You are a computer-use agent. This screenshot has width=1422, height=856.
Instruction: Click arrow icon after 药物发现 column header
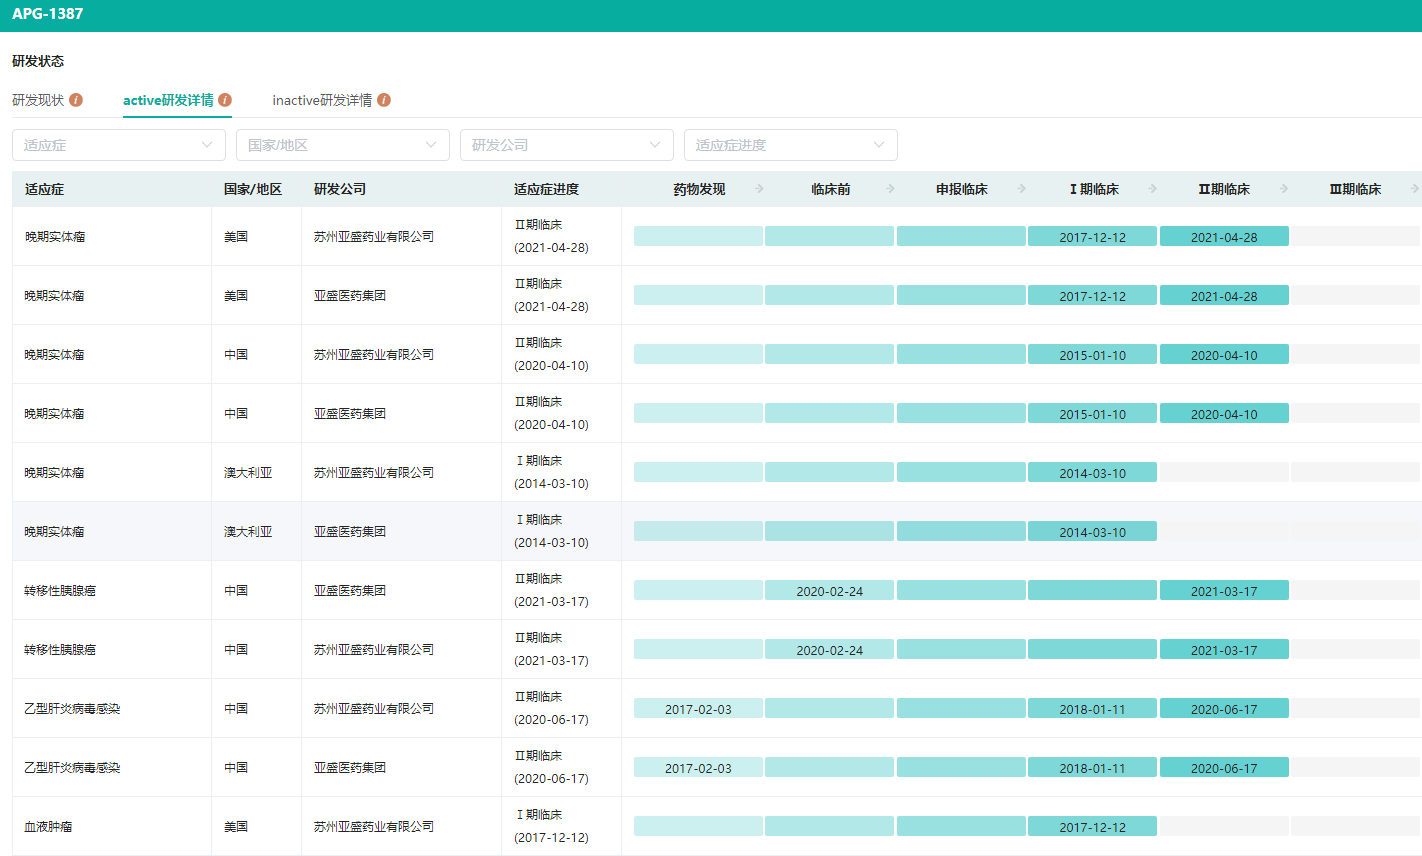coord(759,188)
